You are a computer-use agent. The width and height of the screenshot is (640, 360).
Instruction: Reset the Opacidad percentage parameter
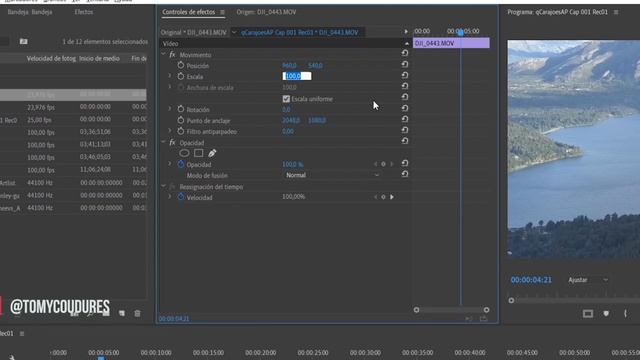(404, 163)
